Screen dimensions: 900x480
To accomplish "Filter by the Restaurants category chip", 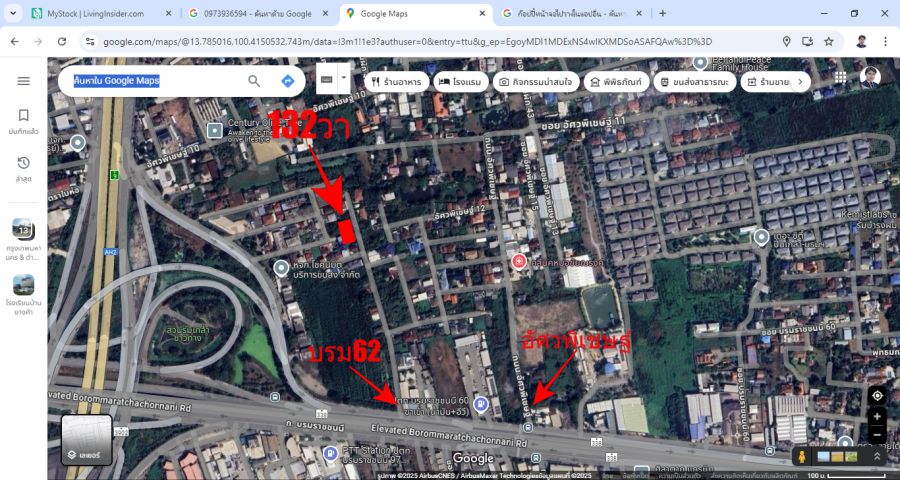I will click(x=396, y=81).
